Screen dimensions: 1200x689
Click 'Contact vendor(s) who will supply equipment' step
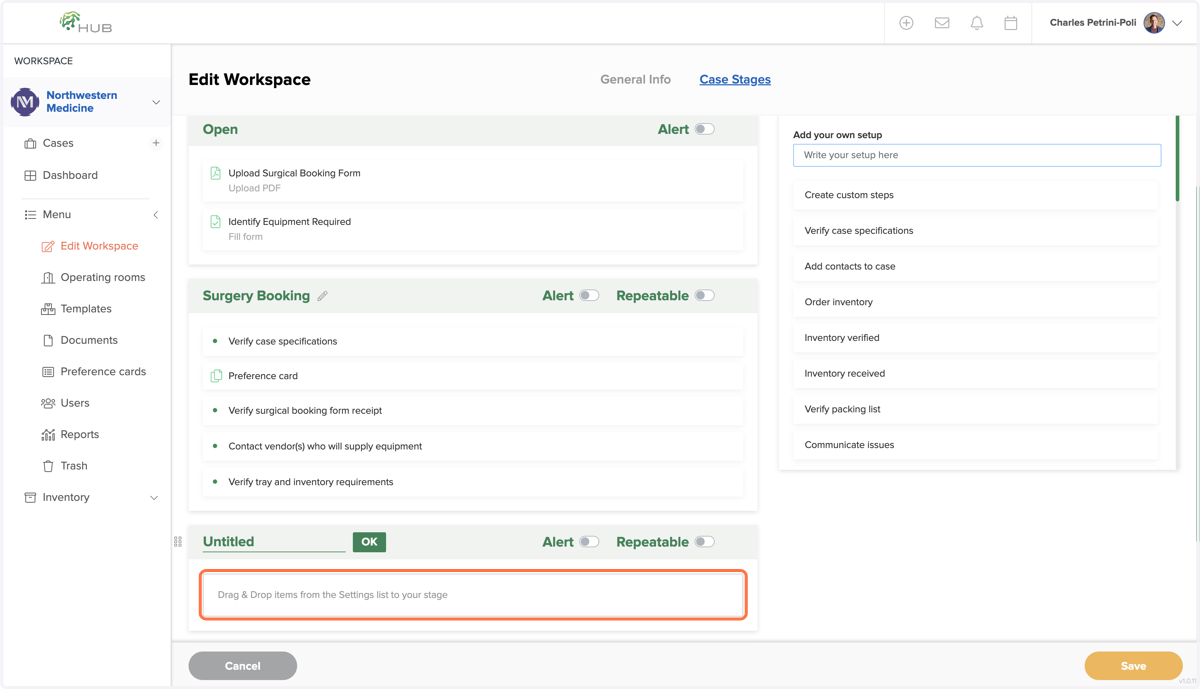[473, 446]
